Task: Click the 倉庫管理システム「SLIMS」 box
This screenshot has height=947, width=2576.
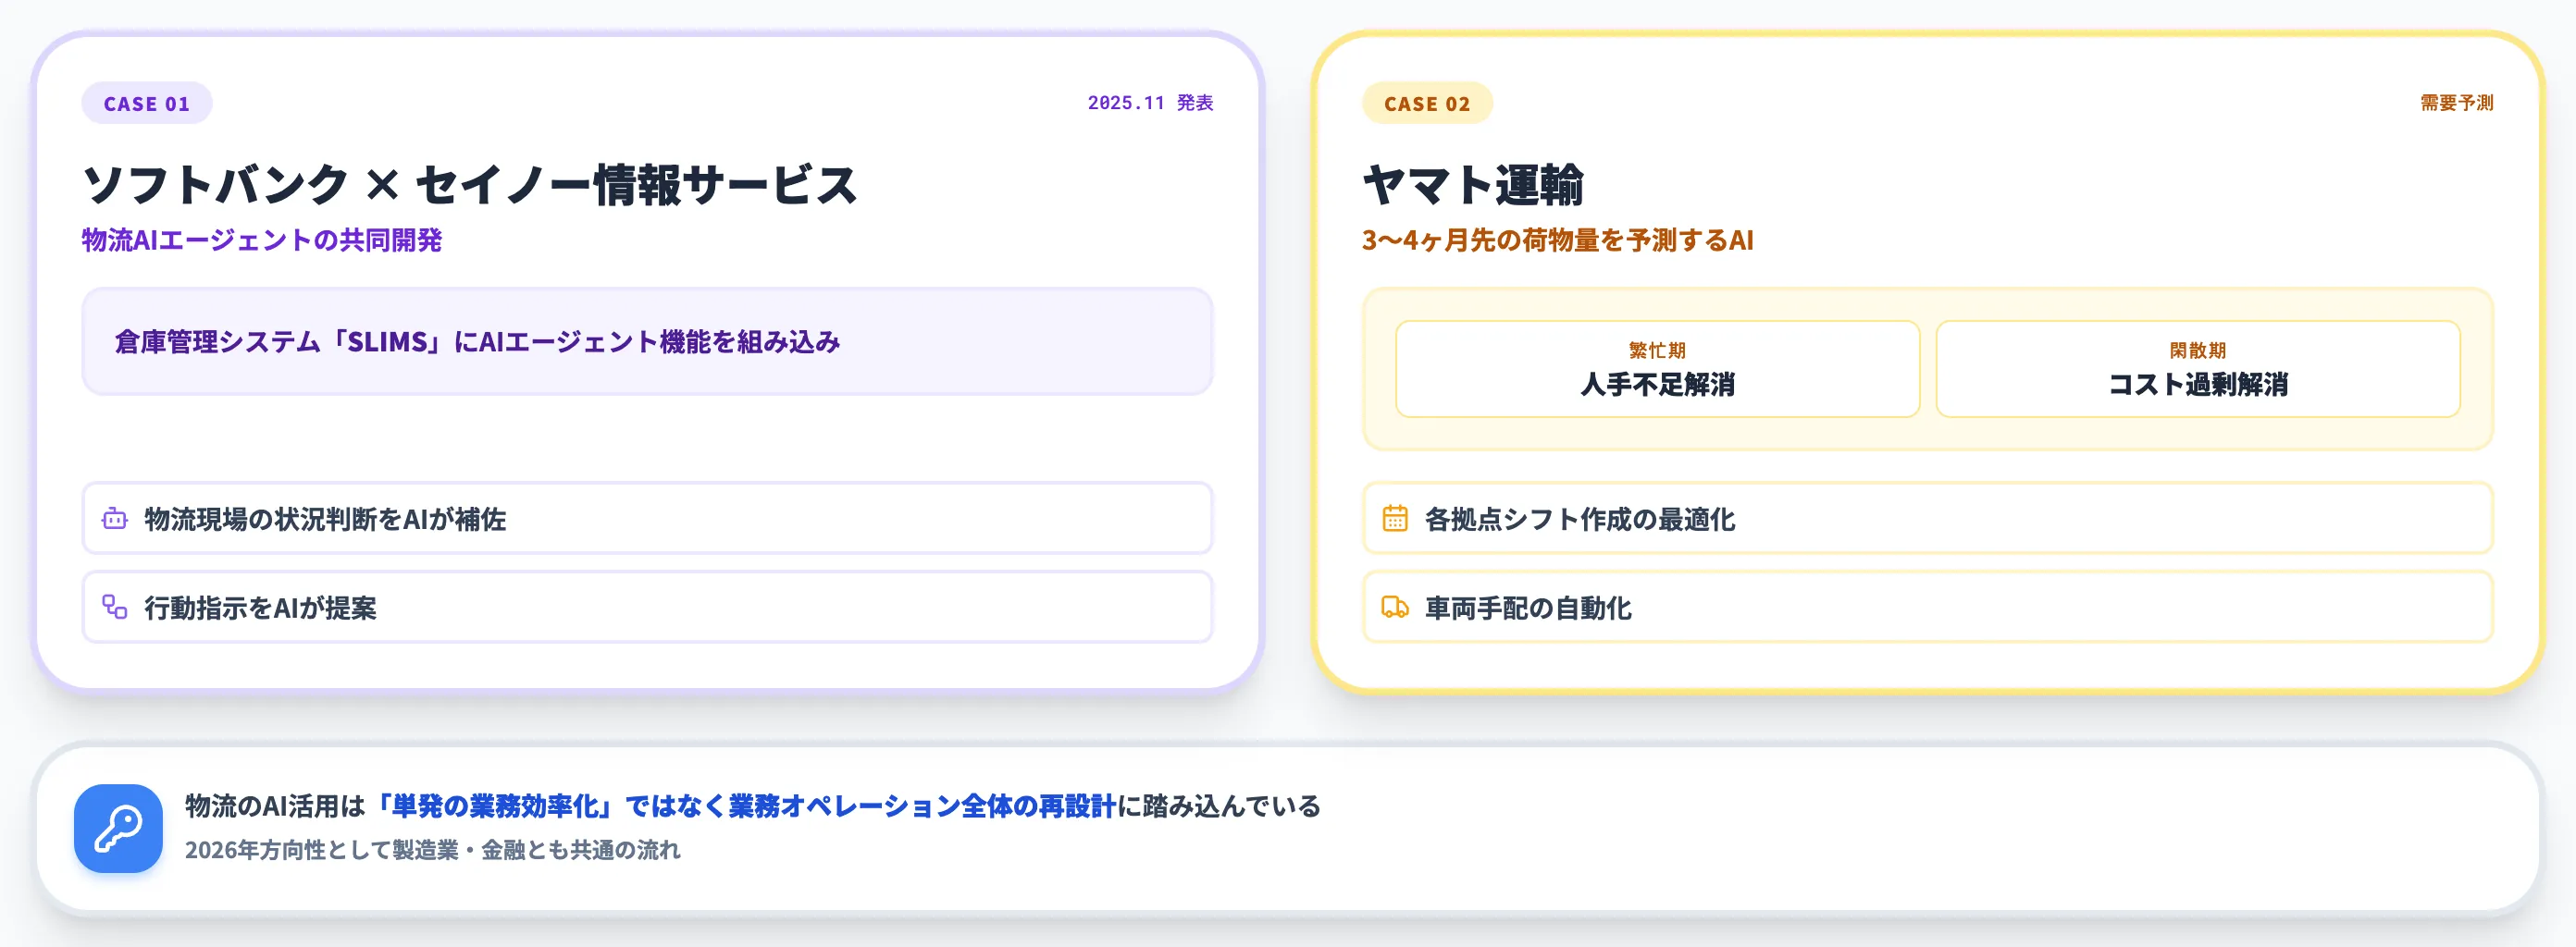Action: coord(647,342)
